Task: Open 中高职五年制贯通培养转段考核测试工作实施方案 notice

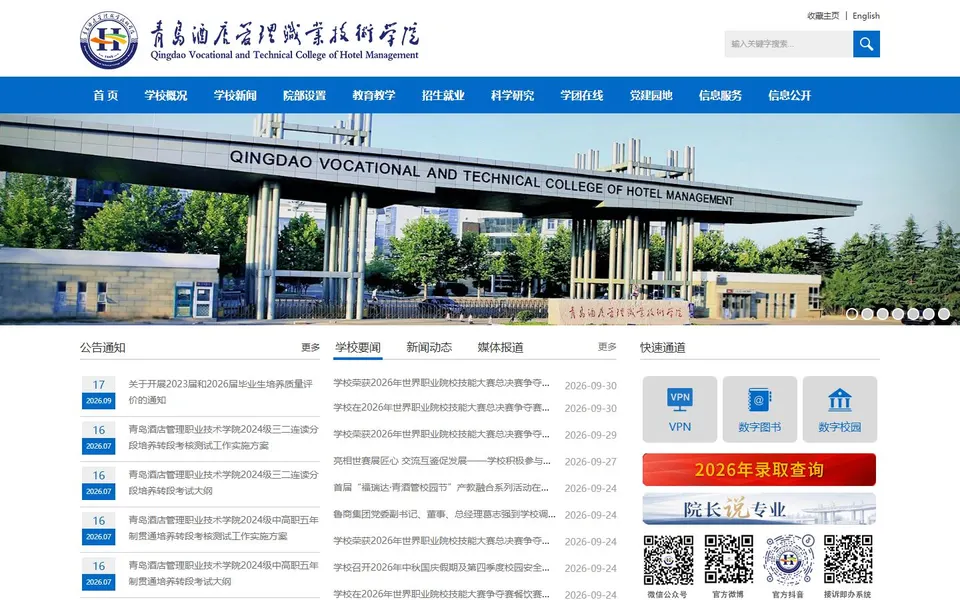Action: 223,528
